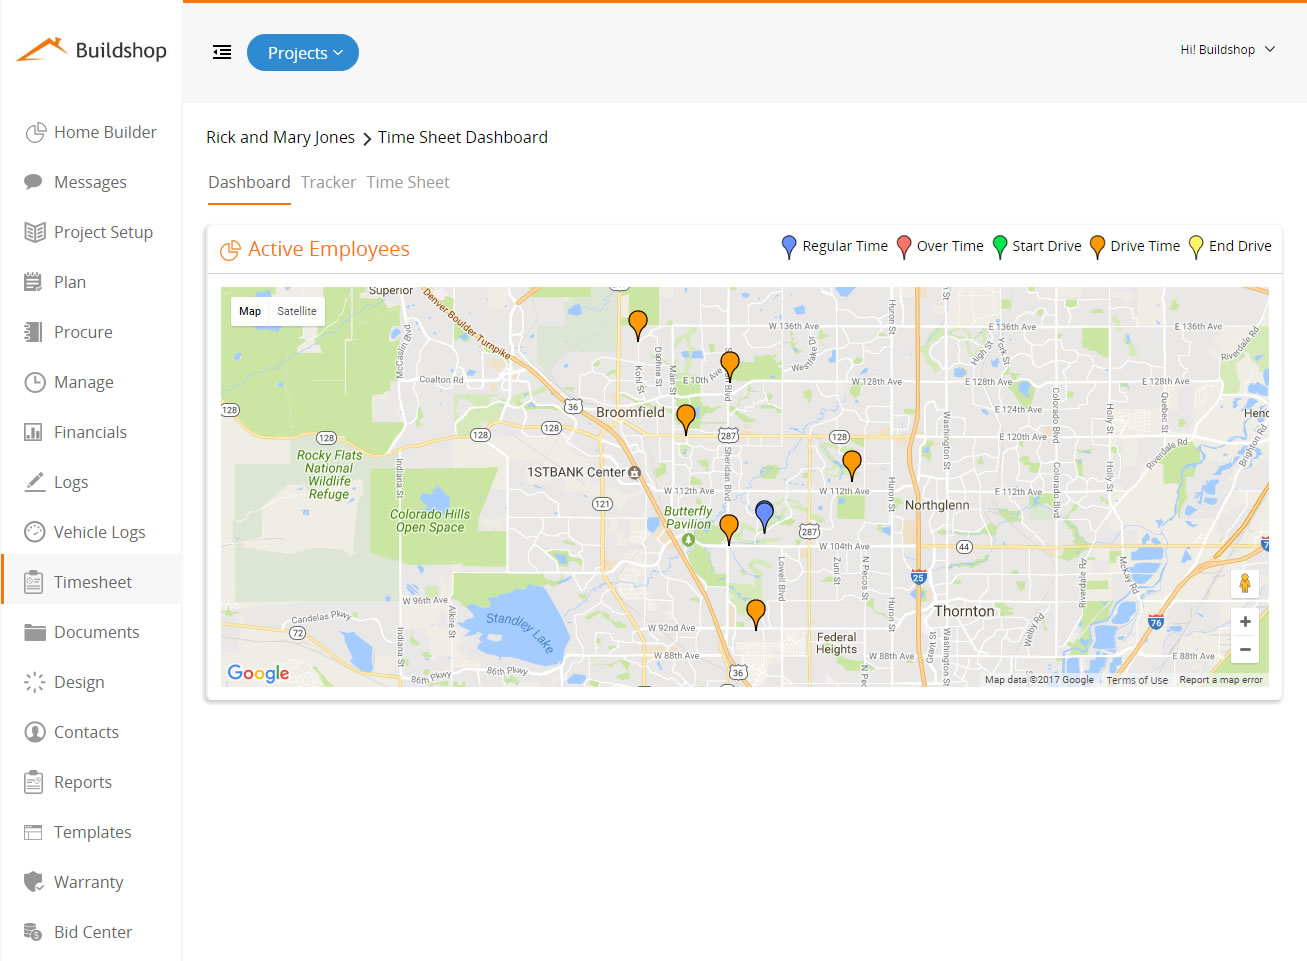Click the Procure icon in sidebar
This screenshot has width=1307, height=961.
coord(34,332)
